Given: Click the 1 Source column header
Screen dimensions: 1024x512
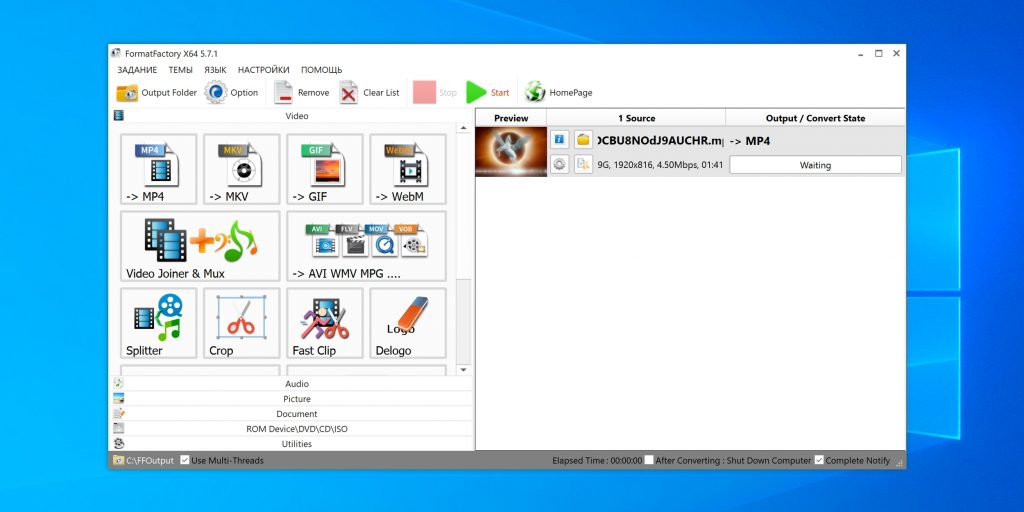Looking at the screenshot, I should 636,118.
